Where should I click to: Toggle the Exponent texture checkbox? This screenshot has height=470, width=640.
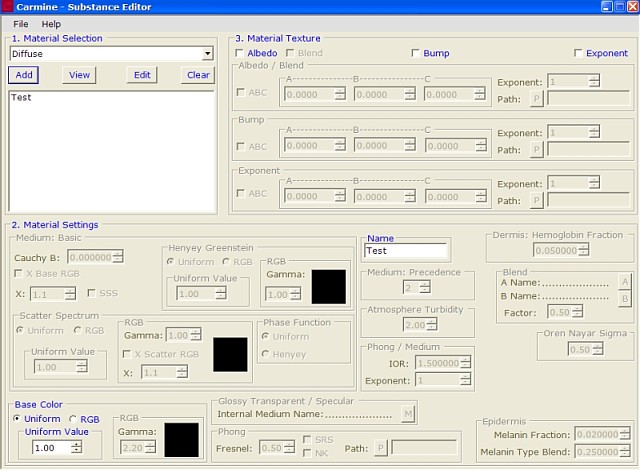tap(578, 53)
